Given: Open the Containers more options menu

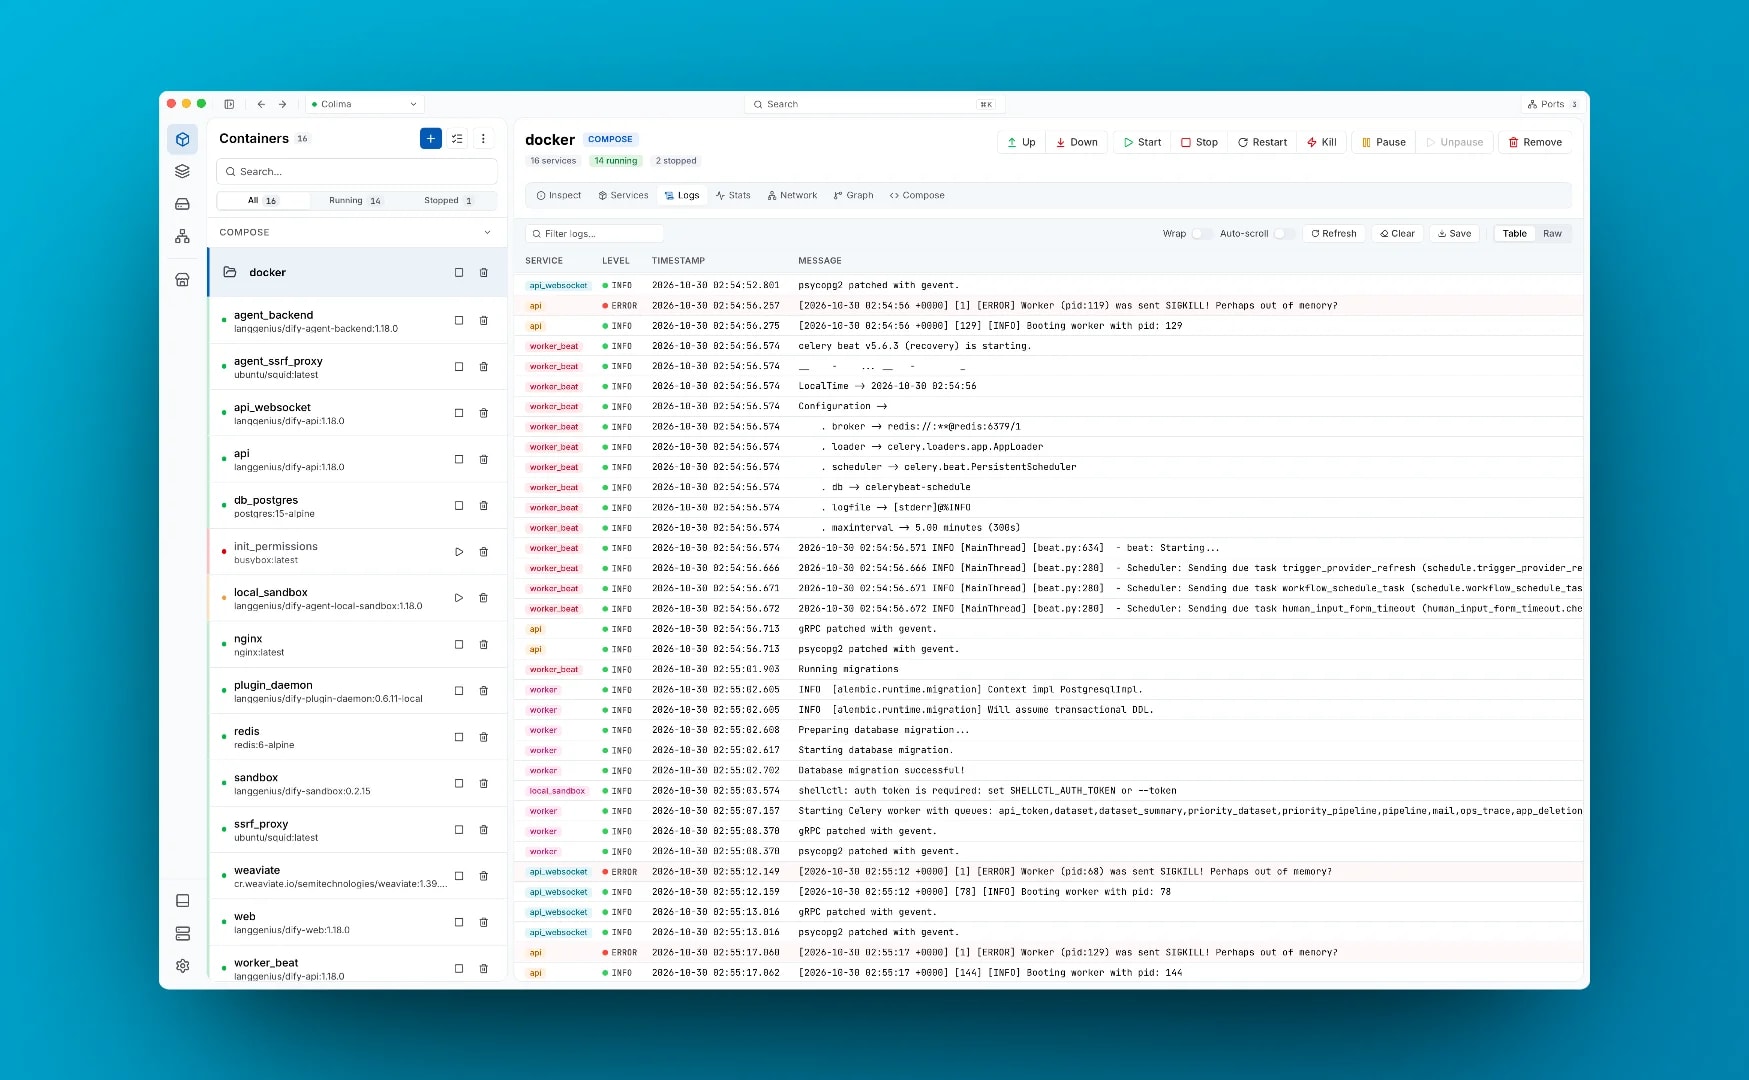Looking at the screenshot, I should [483, 139].
